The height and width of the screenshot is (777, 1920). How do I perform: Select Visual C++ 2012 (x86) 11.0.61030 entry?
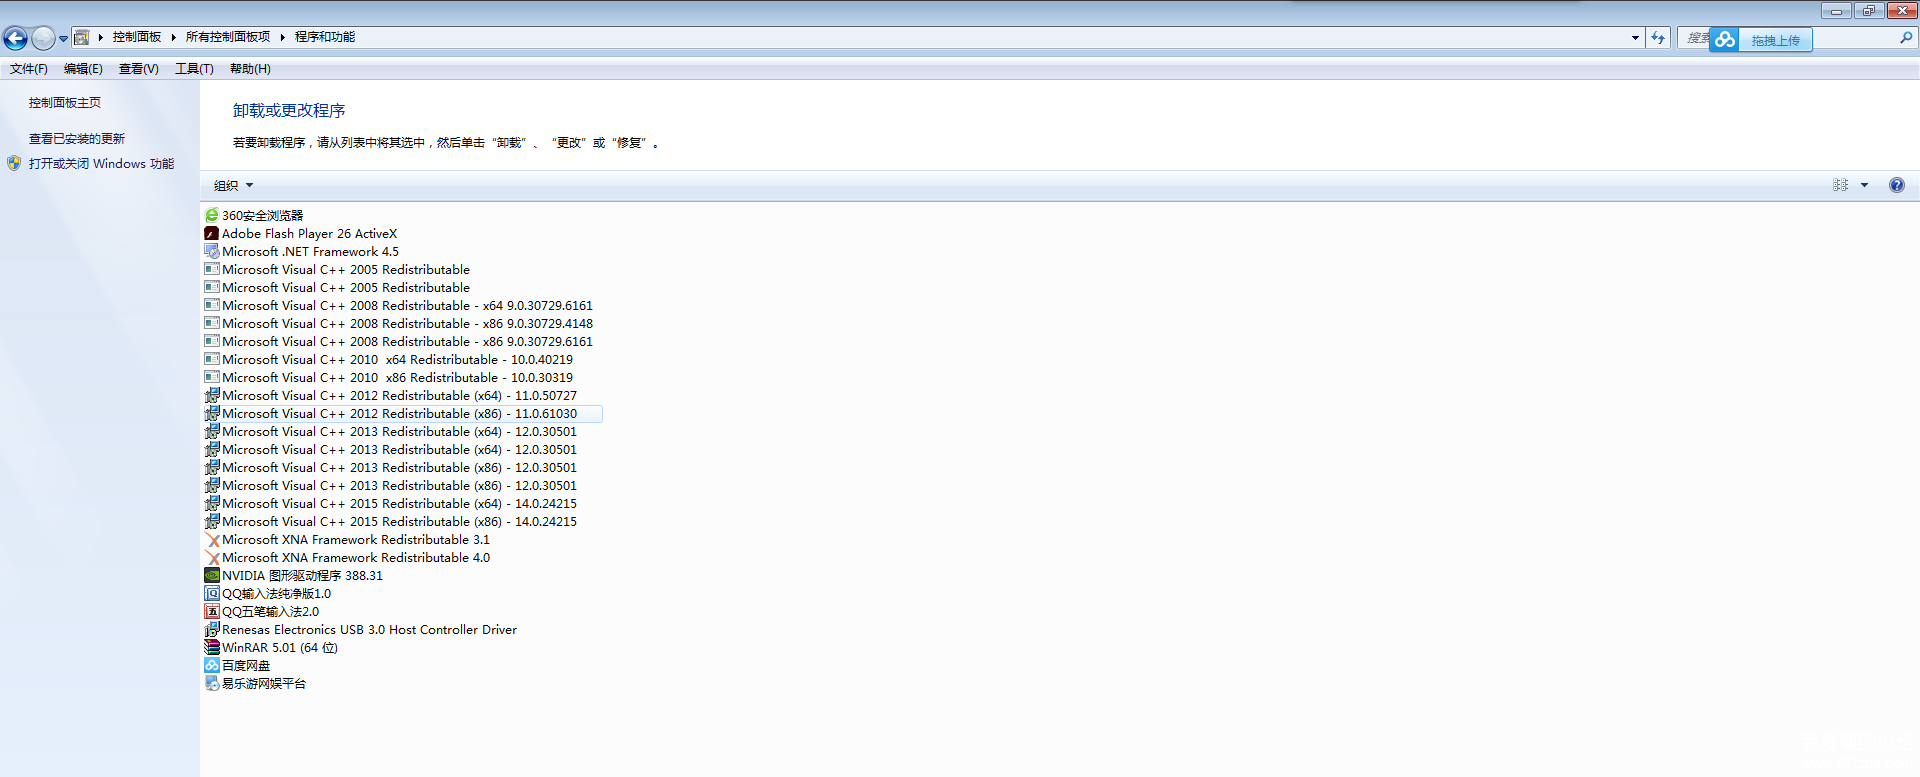[x=402, y=413]
